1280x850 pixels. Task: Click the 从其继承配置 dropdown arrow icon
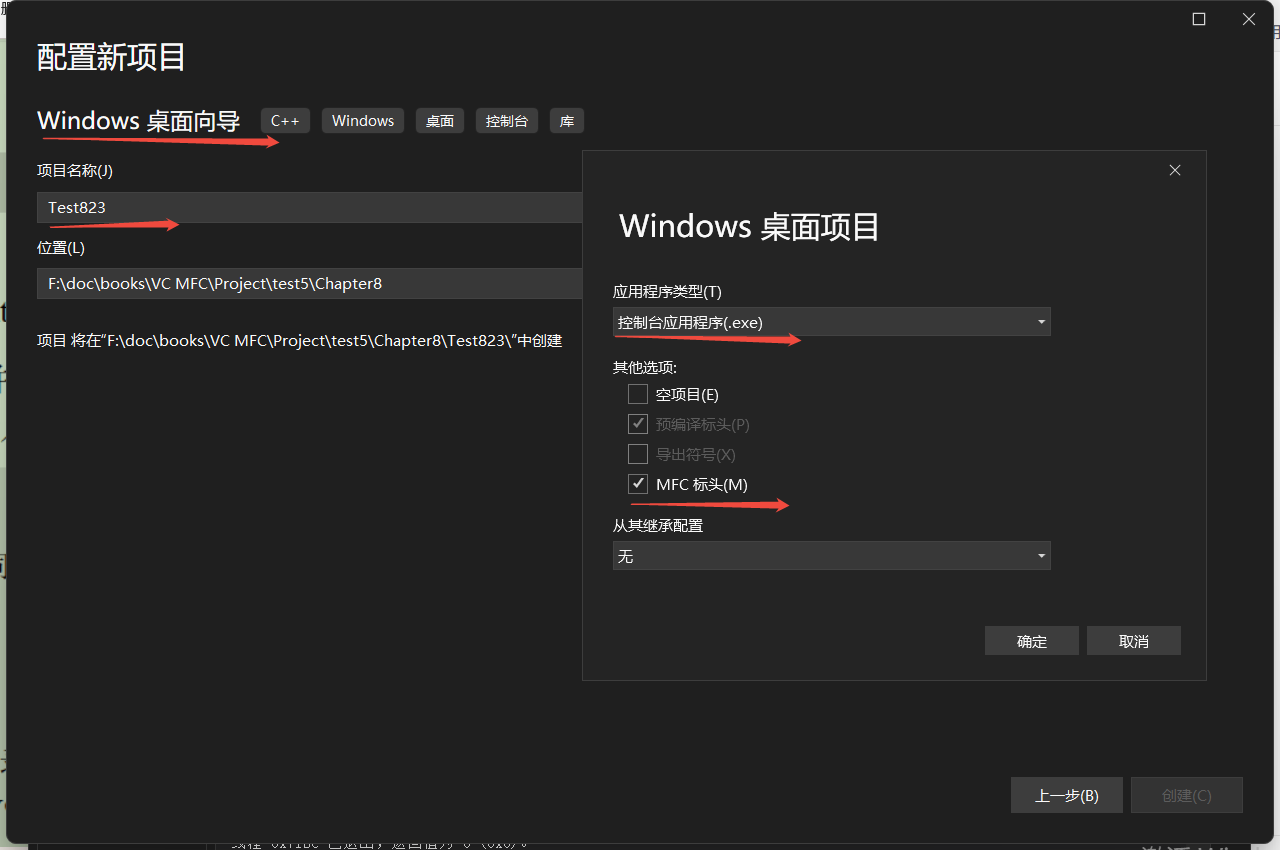1041,555
